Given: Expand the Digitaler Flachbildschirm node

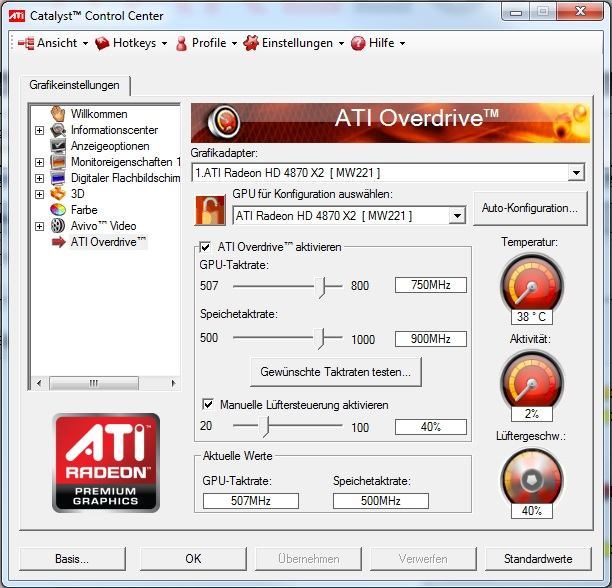Looking at the screenshot, I should [39, 178].
